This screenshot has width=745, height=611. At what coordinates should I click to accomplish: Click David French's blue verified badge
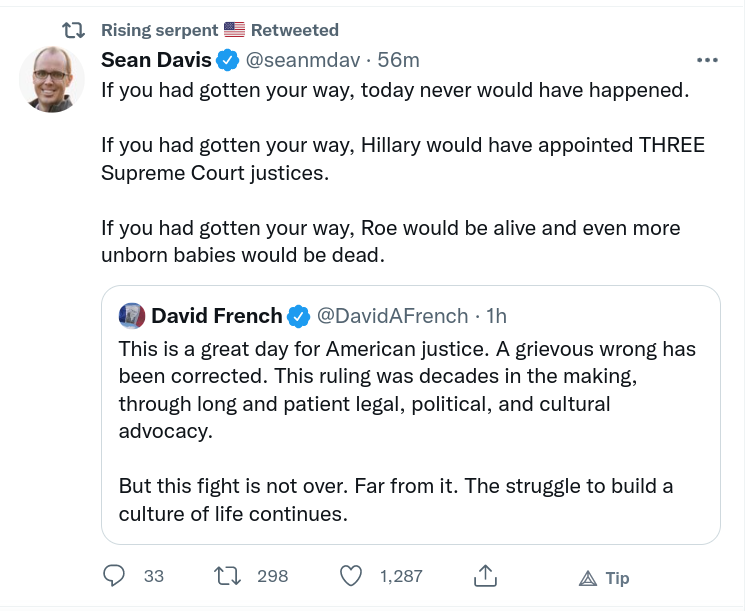(x=299, y=316)
